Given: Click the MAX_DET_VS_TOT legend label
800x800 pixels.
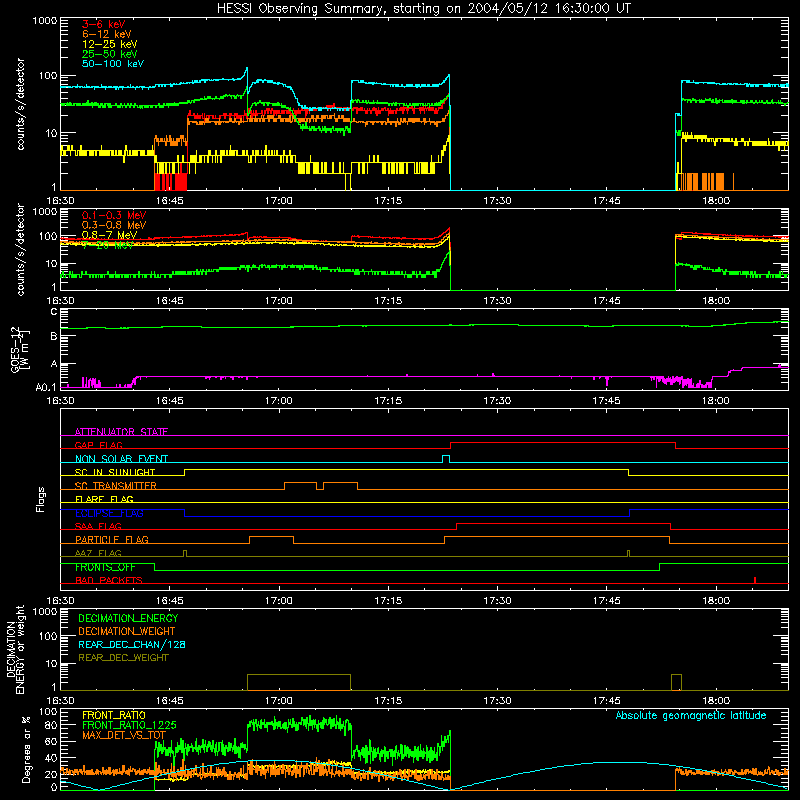Looking at the screenshot, I should coord(124,735).
